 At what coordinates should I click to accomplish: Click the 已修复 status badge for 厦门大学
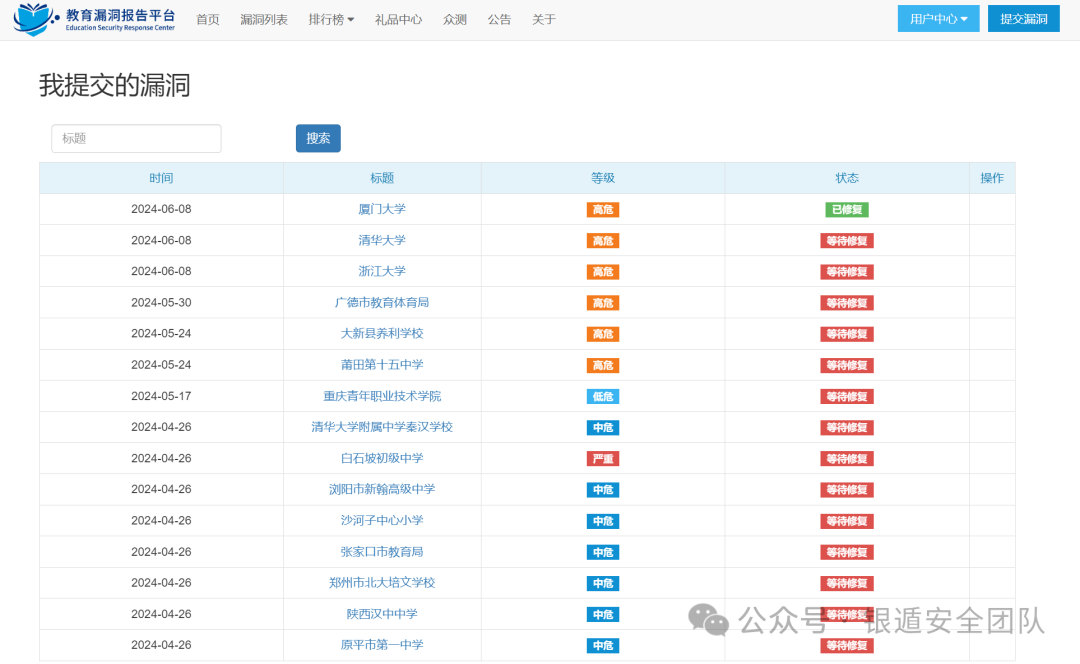(x=847, y=209)
